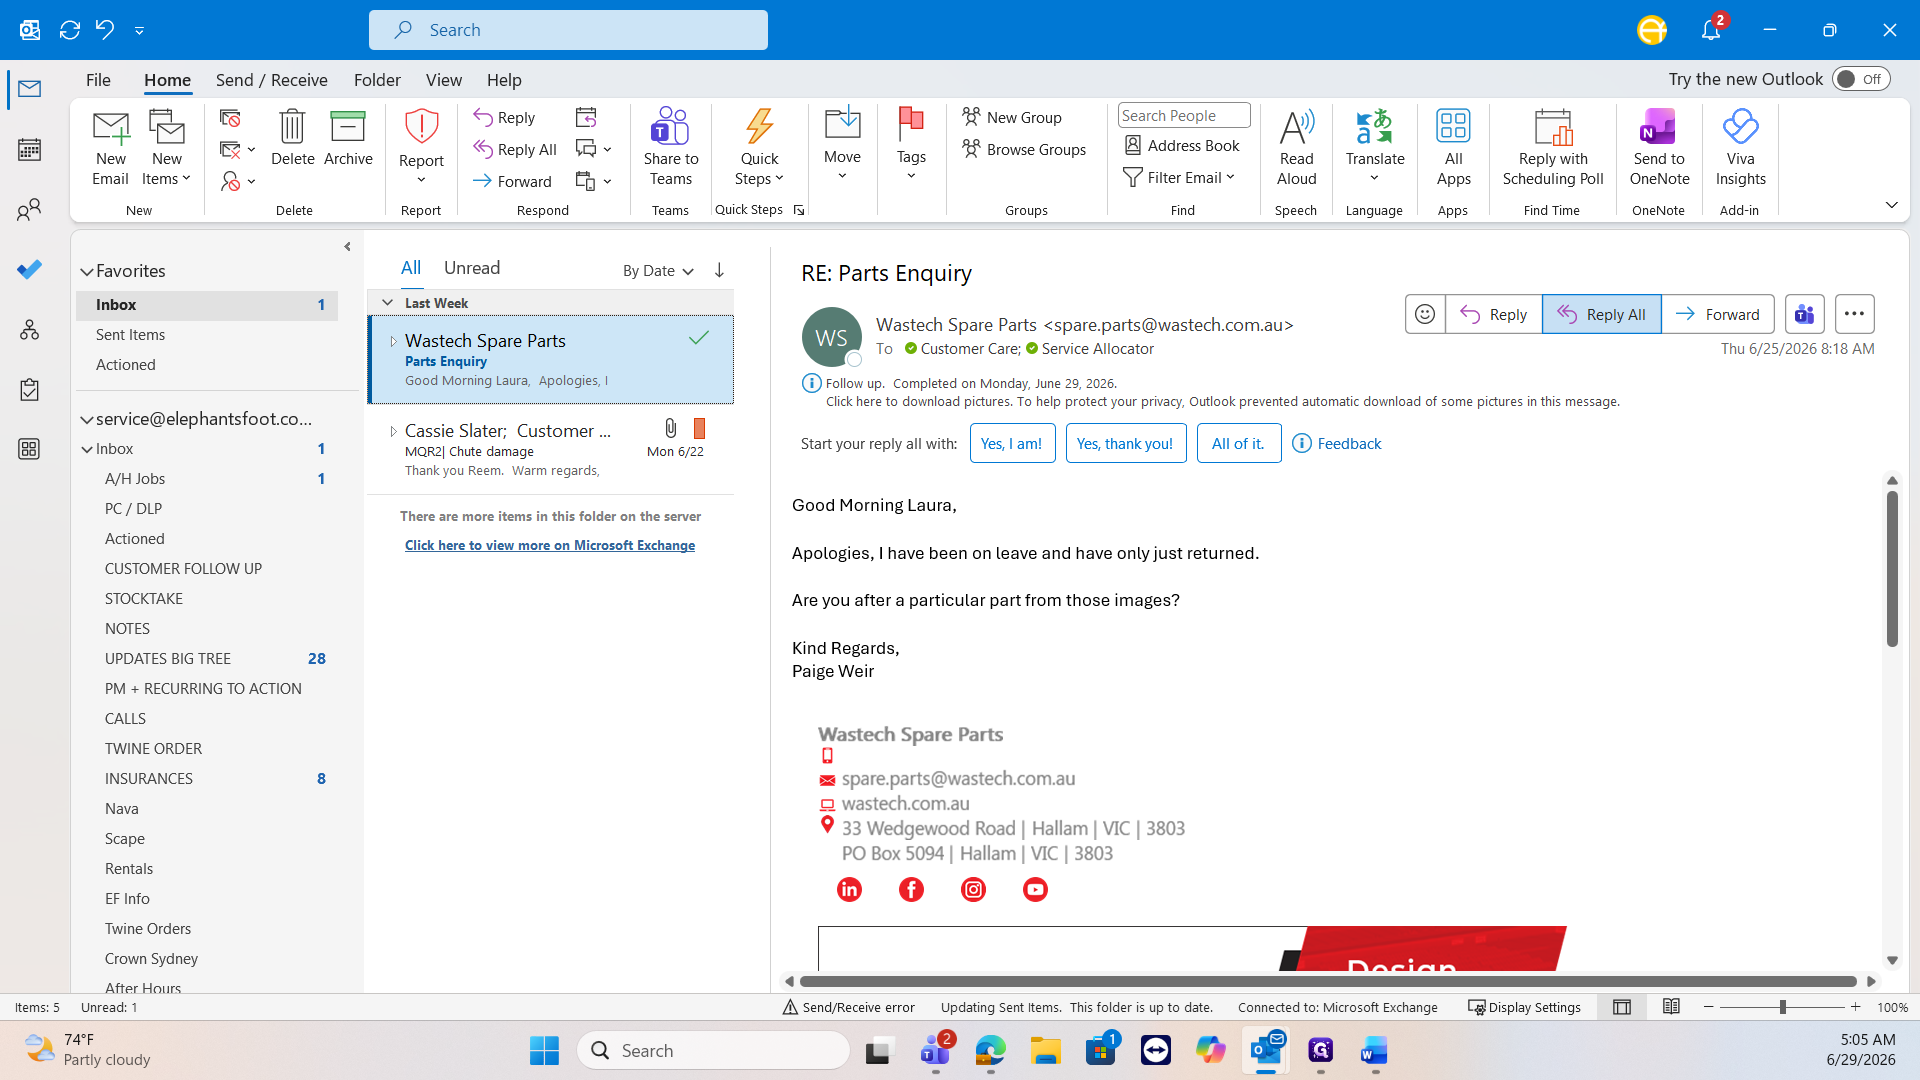
Task: Open the notifications bell icon
Action: coord(1711,30)
